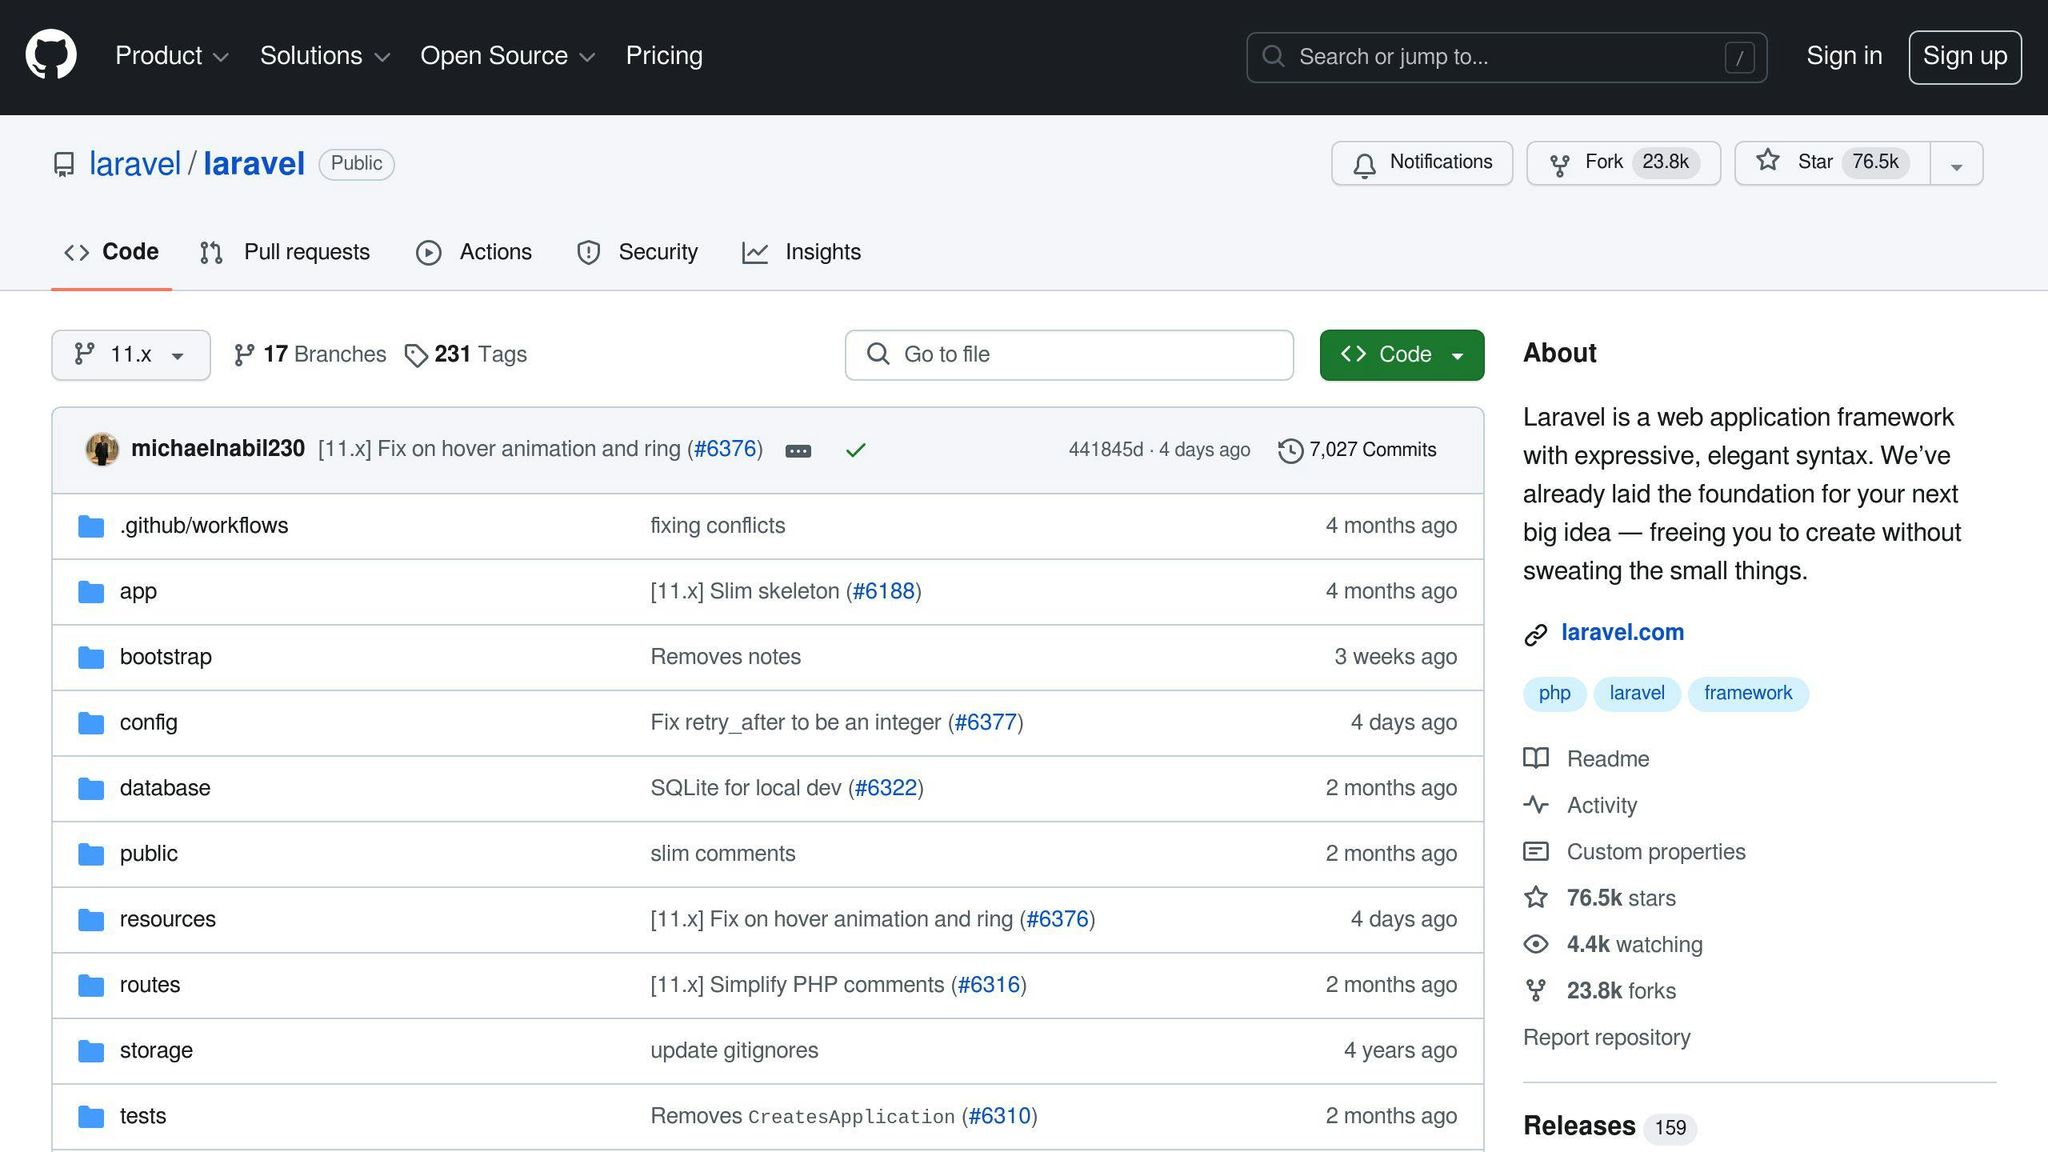This screenshot has width=2048, height=1152.
Task: Open the green Code dropdown arrow
Action: pyautogui.click(x=1456, y=354)
